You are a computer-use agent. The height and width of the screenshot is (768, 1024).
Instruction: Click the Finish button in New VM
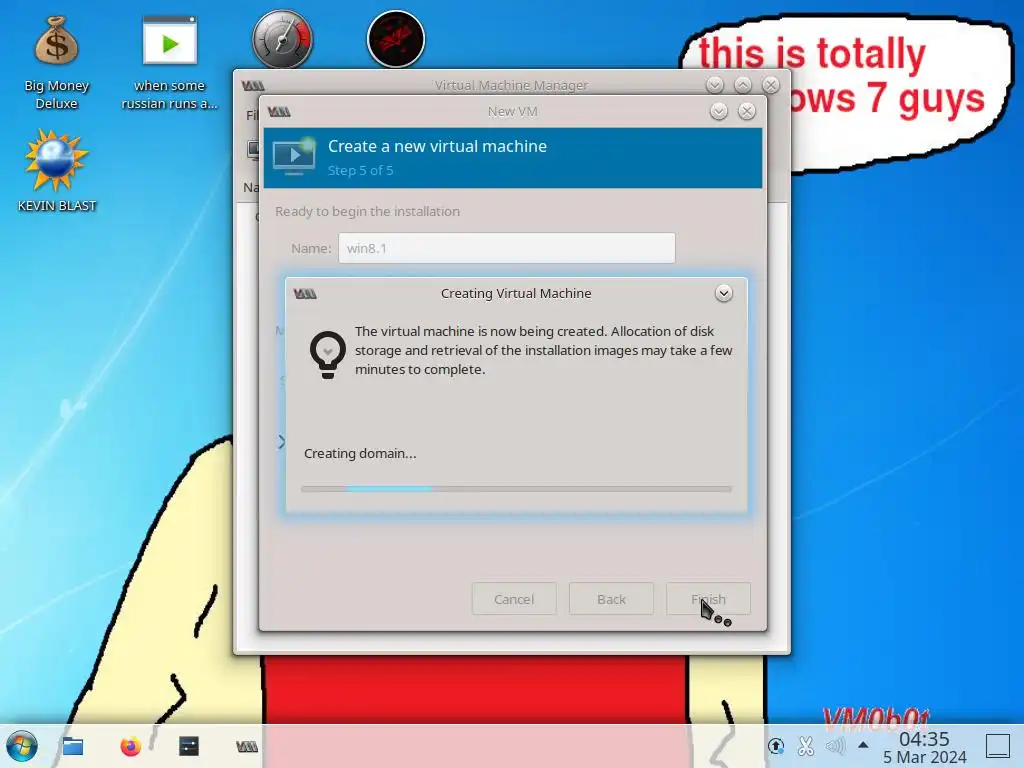(x=709, y=599)
